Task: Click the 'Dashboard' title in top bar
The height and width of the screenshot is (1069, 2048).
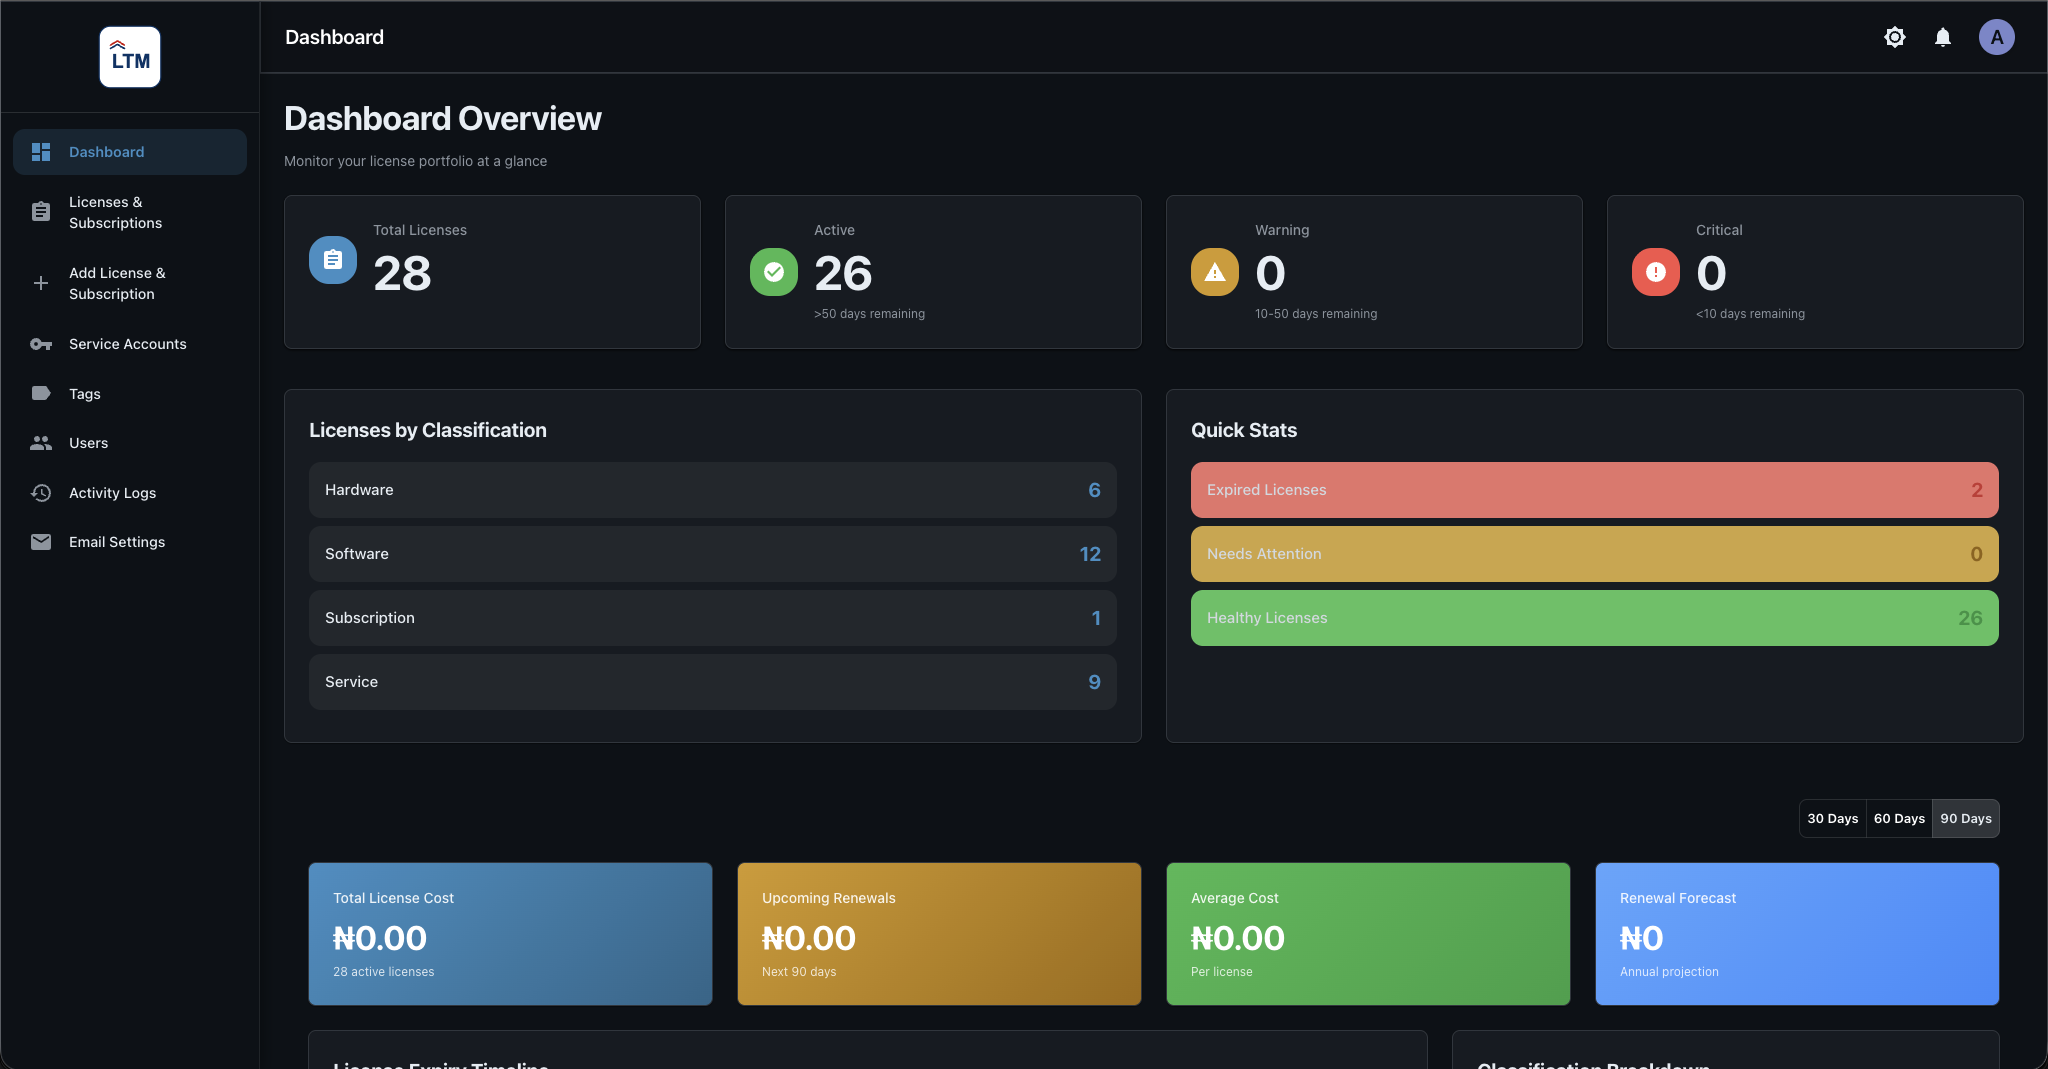Action: tap(334, 37)
